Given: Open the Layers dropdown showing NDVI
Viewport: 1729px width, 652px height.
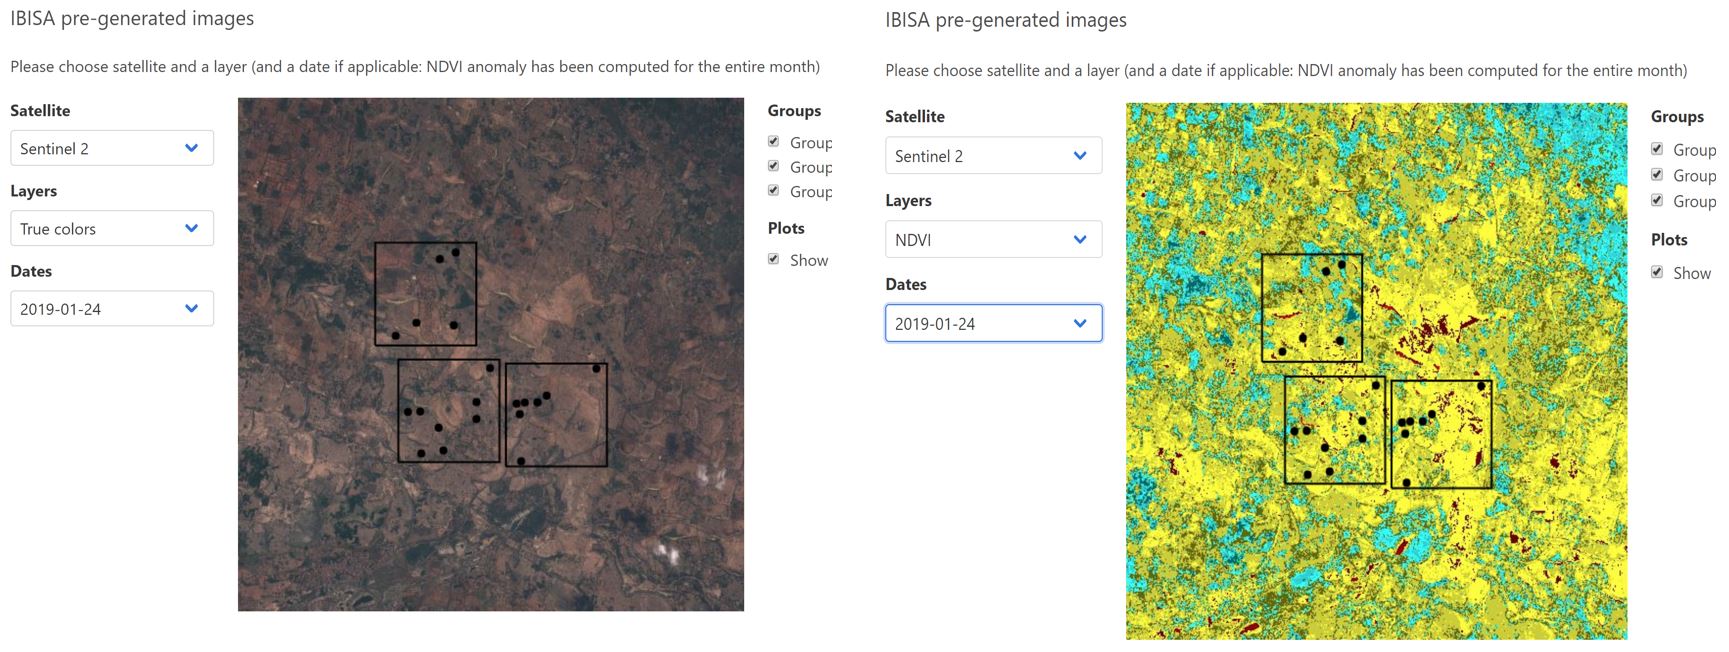Looking at the screenshot, I should [994, 239].
